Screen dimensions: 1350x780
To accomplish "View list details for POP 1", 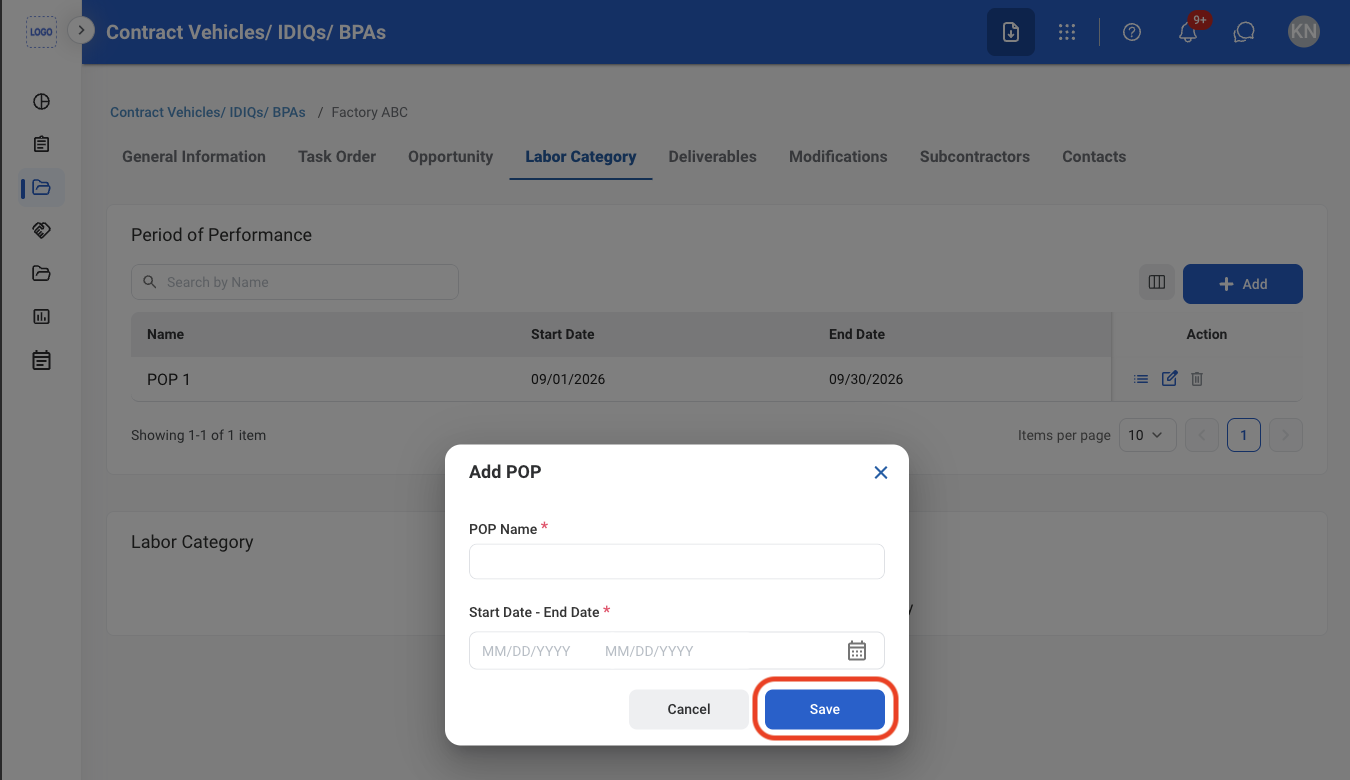I will pos(1141,379).
